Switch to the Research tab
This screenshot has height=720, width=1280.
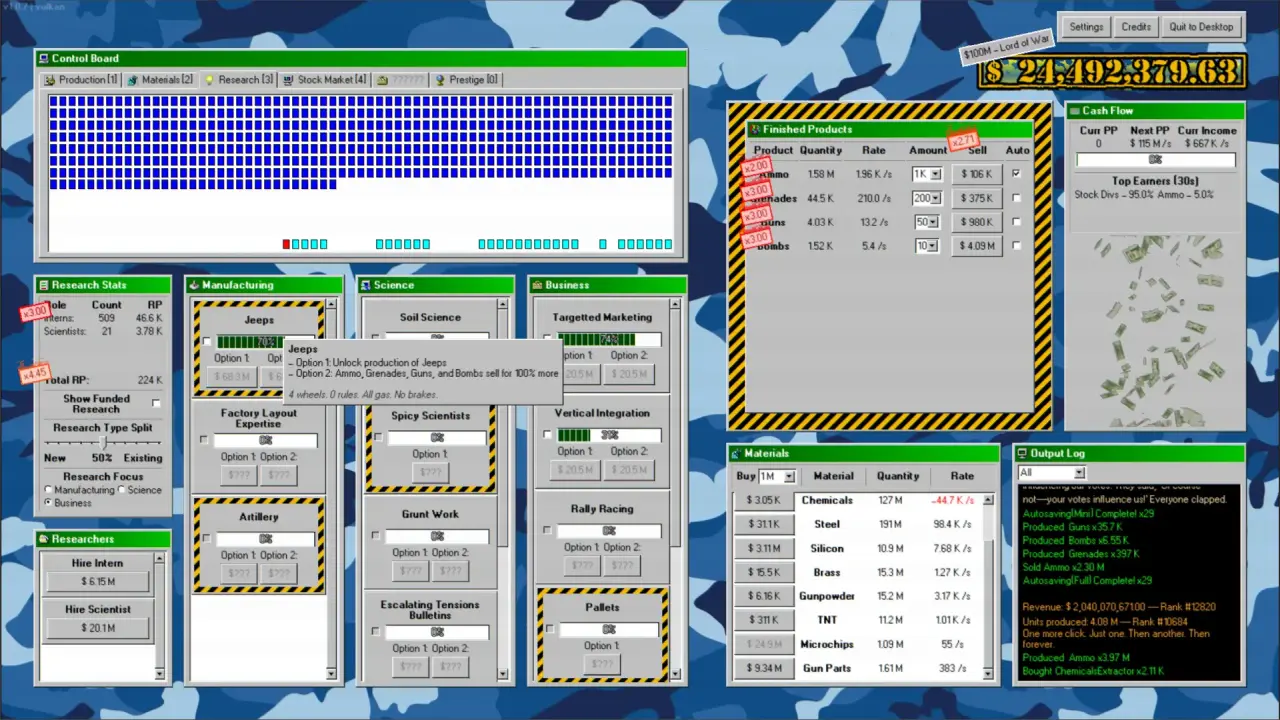[238, 80]
